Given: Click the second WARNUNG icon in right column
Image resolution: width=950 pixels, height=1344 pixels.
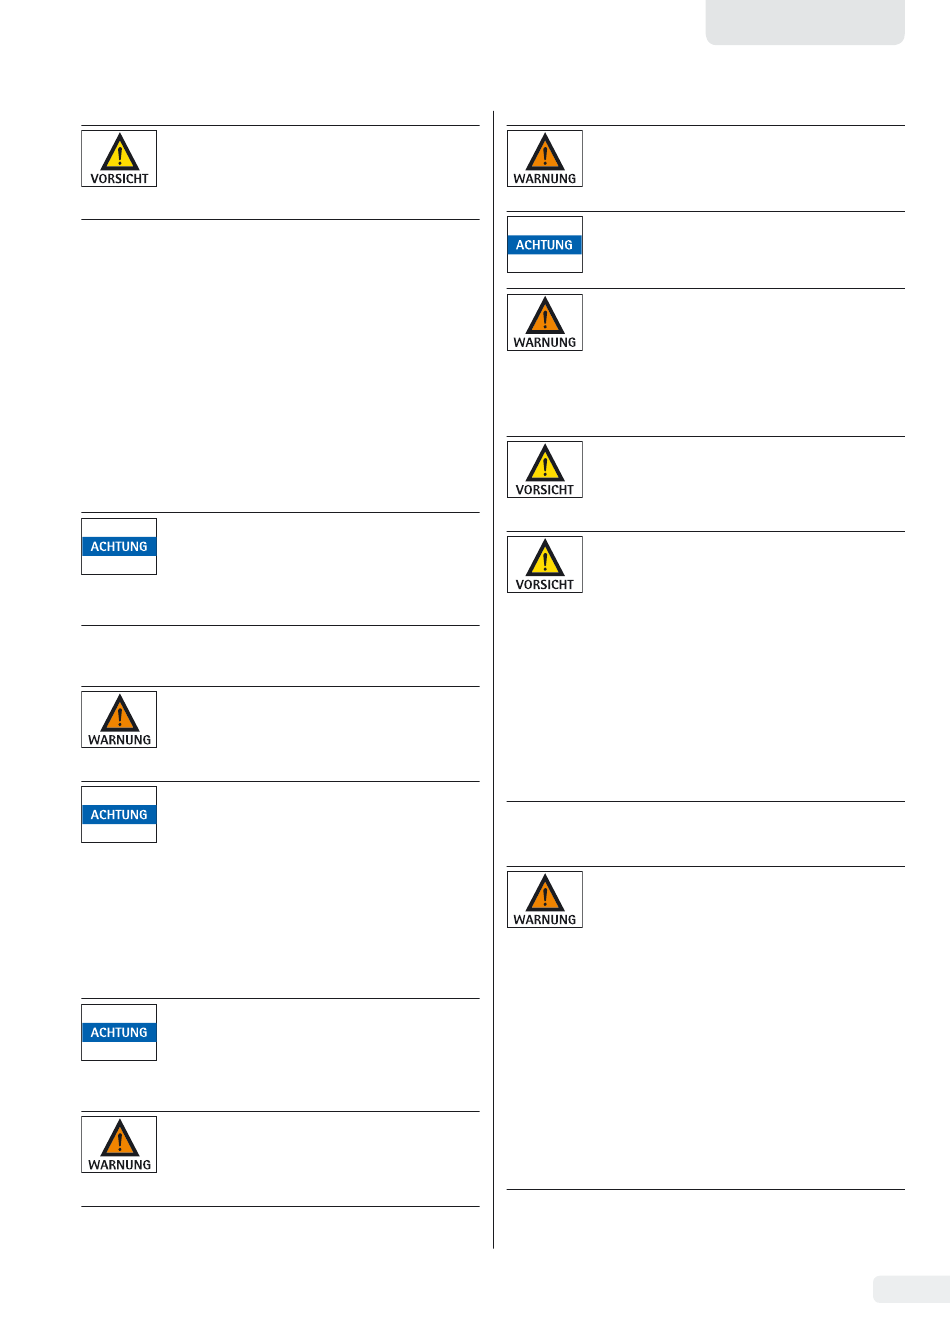Looking at the screenshot, I should (545, 322).
